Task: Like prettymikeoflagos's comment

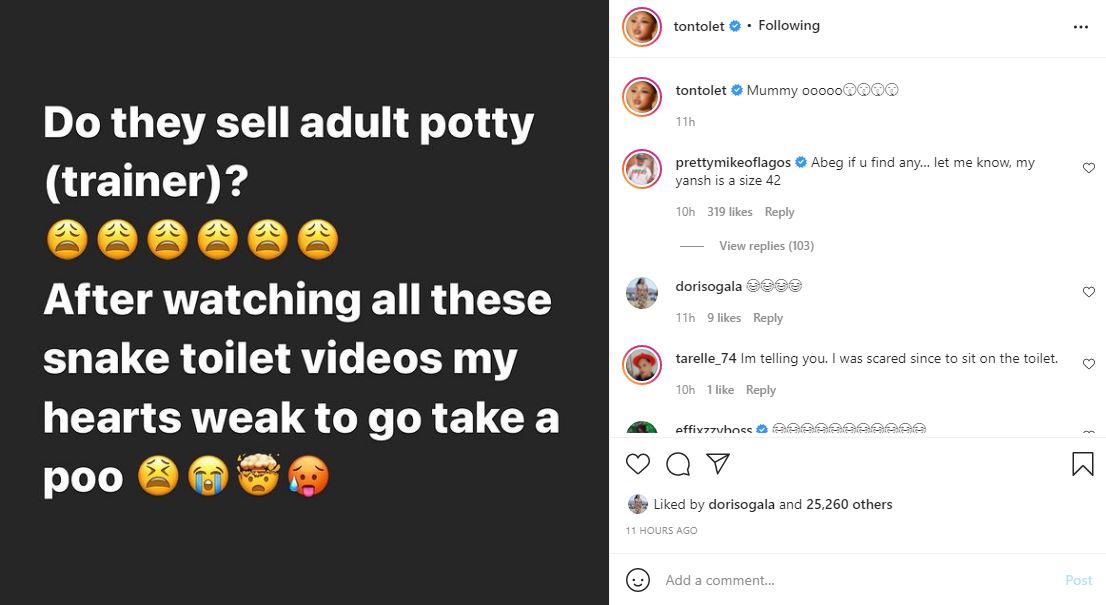Action: 1089,168
